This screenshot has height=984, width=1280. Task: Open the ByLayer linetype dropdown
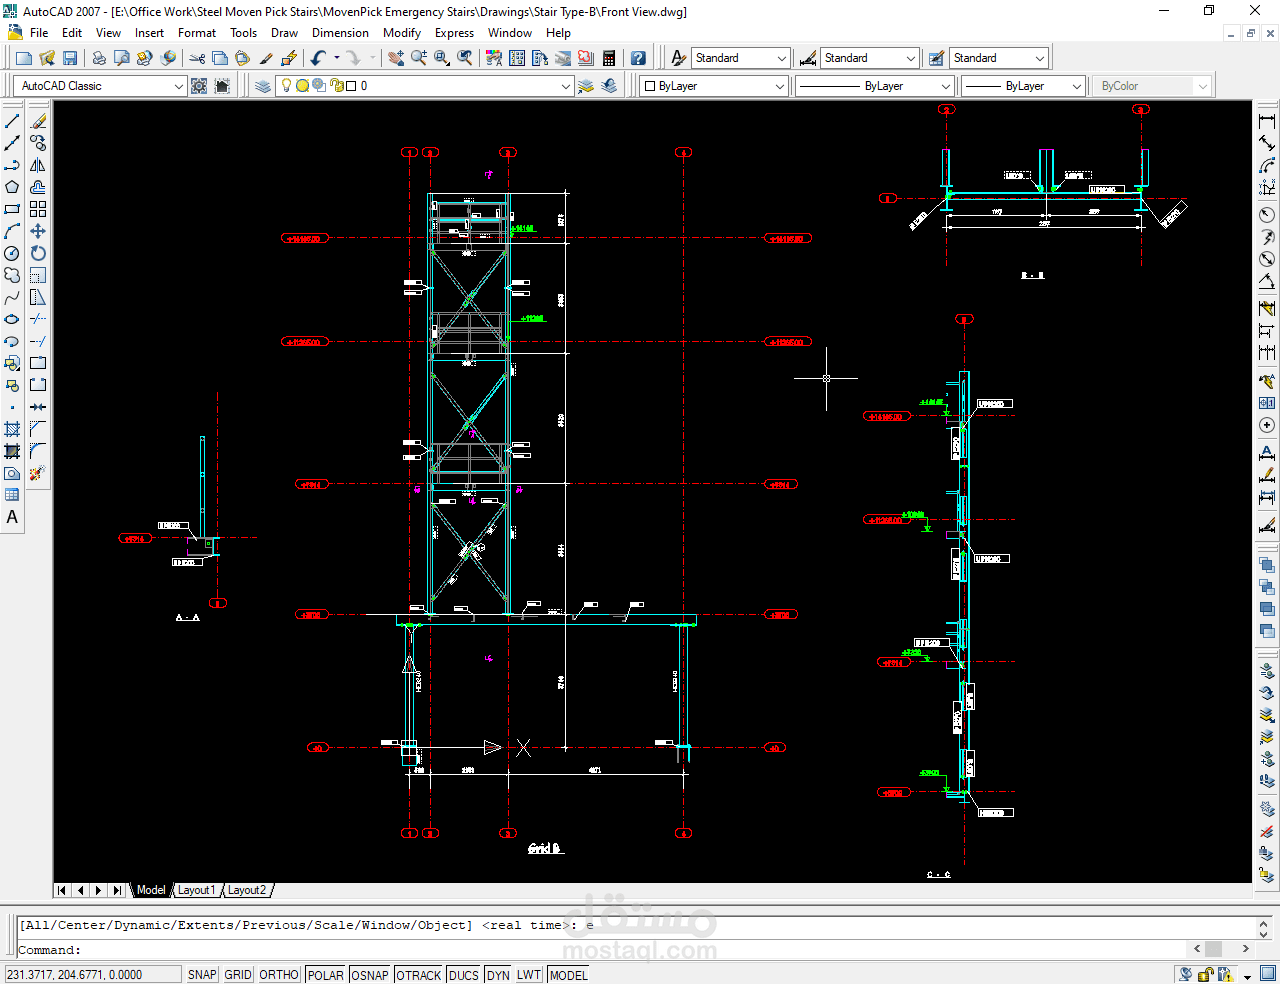point(946,86)
